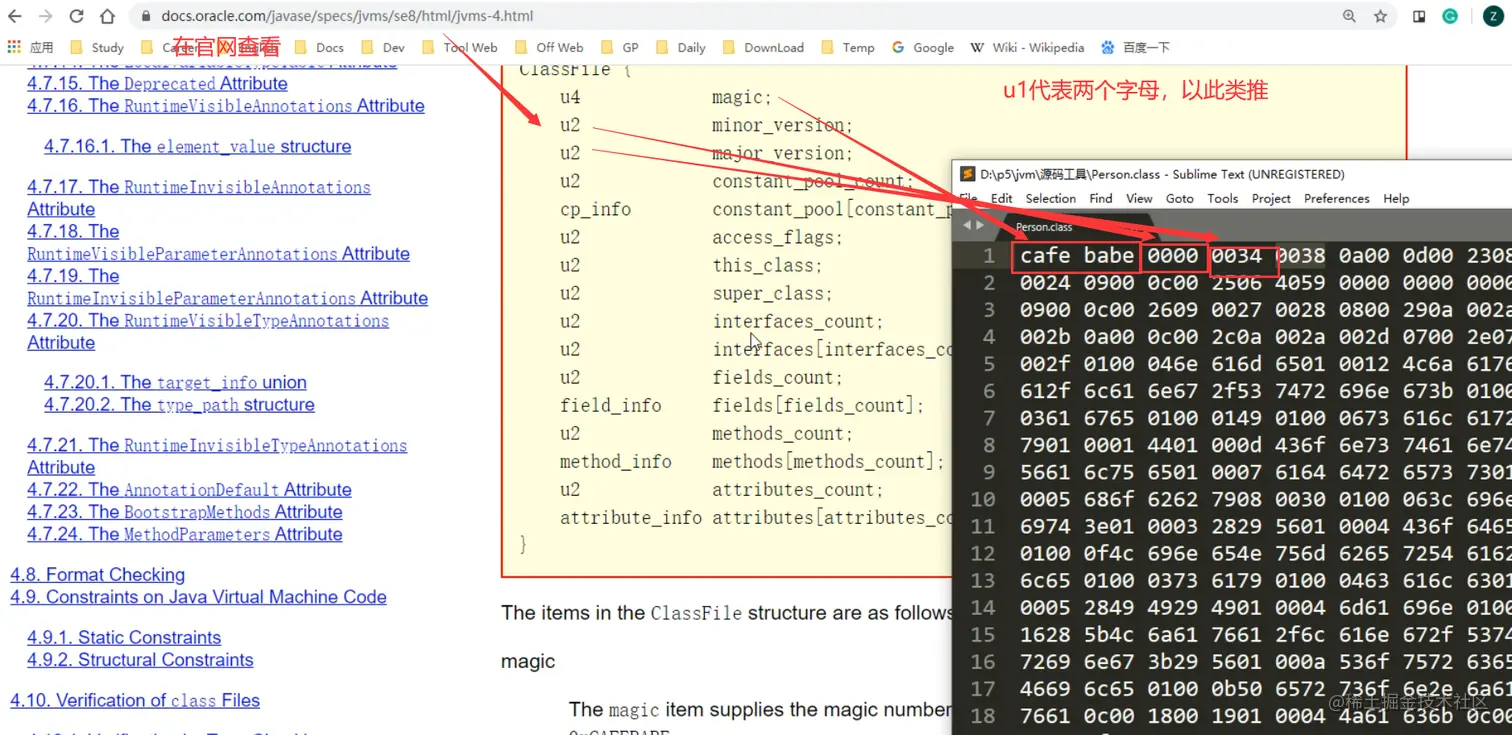The height and width of the screenshot is (735, 1512).
Task: Click line number 10 in Sublime gutter
Action: (x=982, y=499)
